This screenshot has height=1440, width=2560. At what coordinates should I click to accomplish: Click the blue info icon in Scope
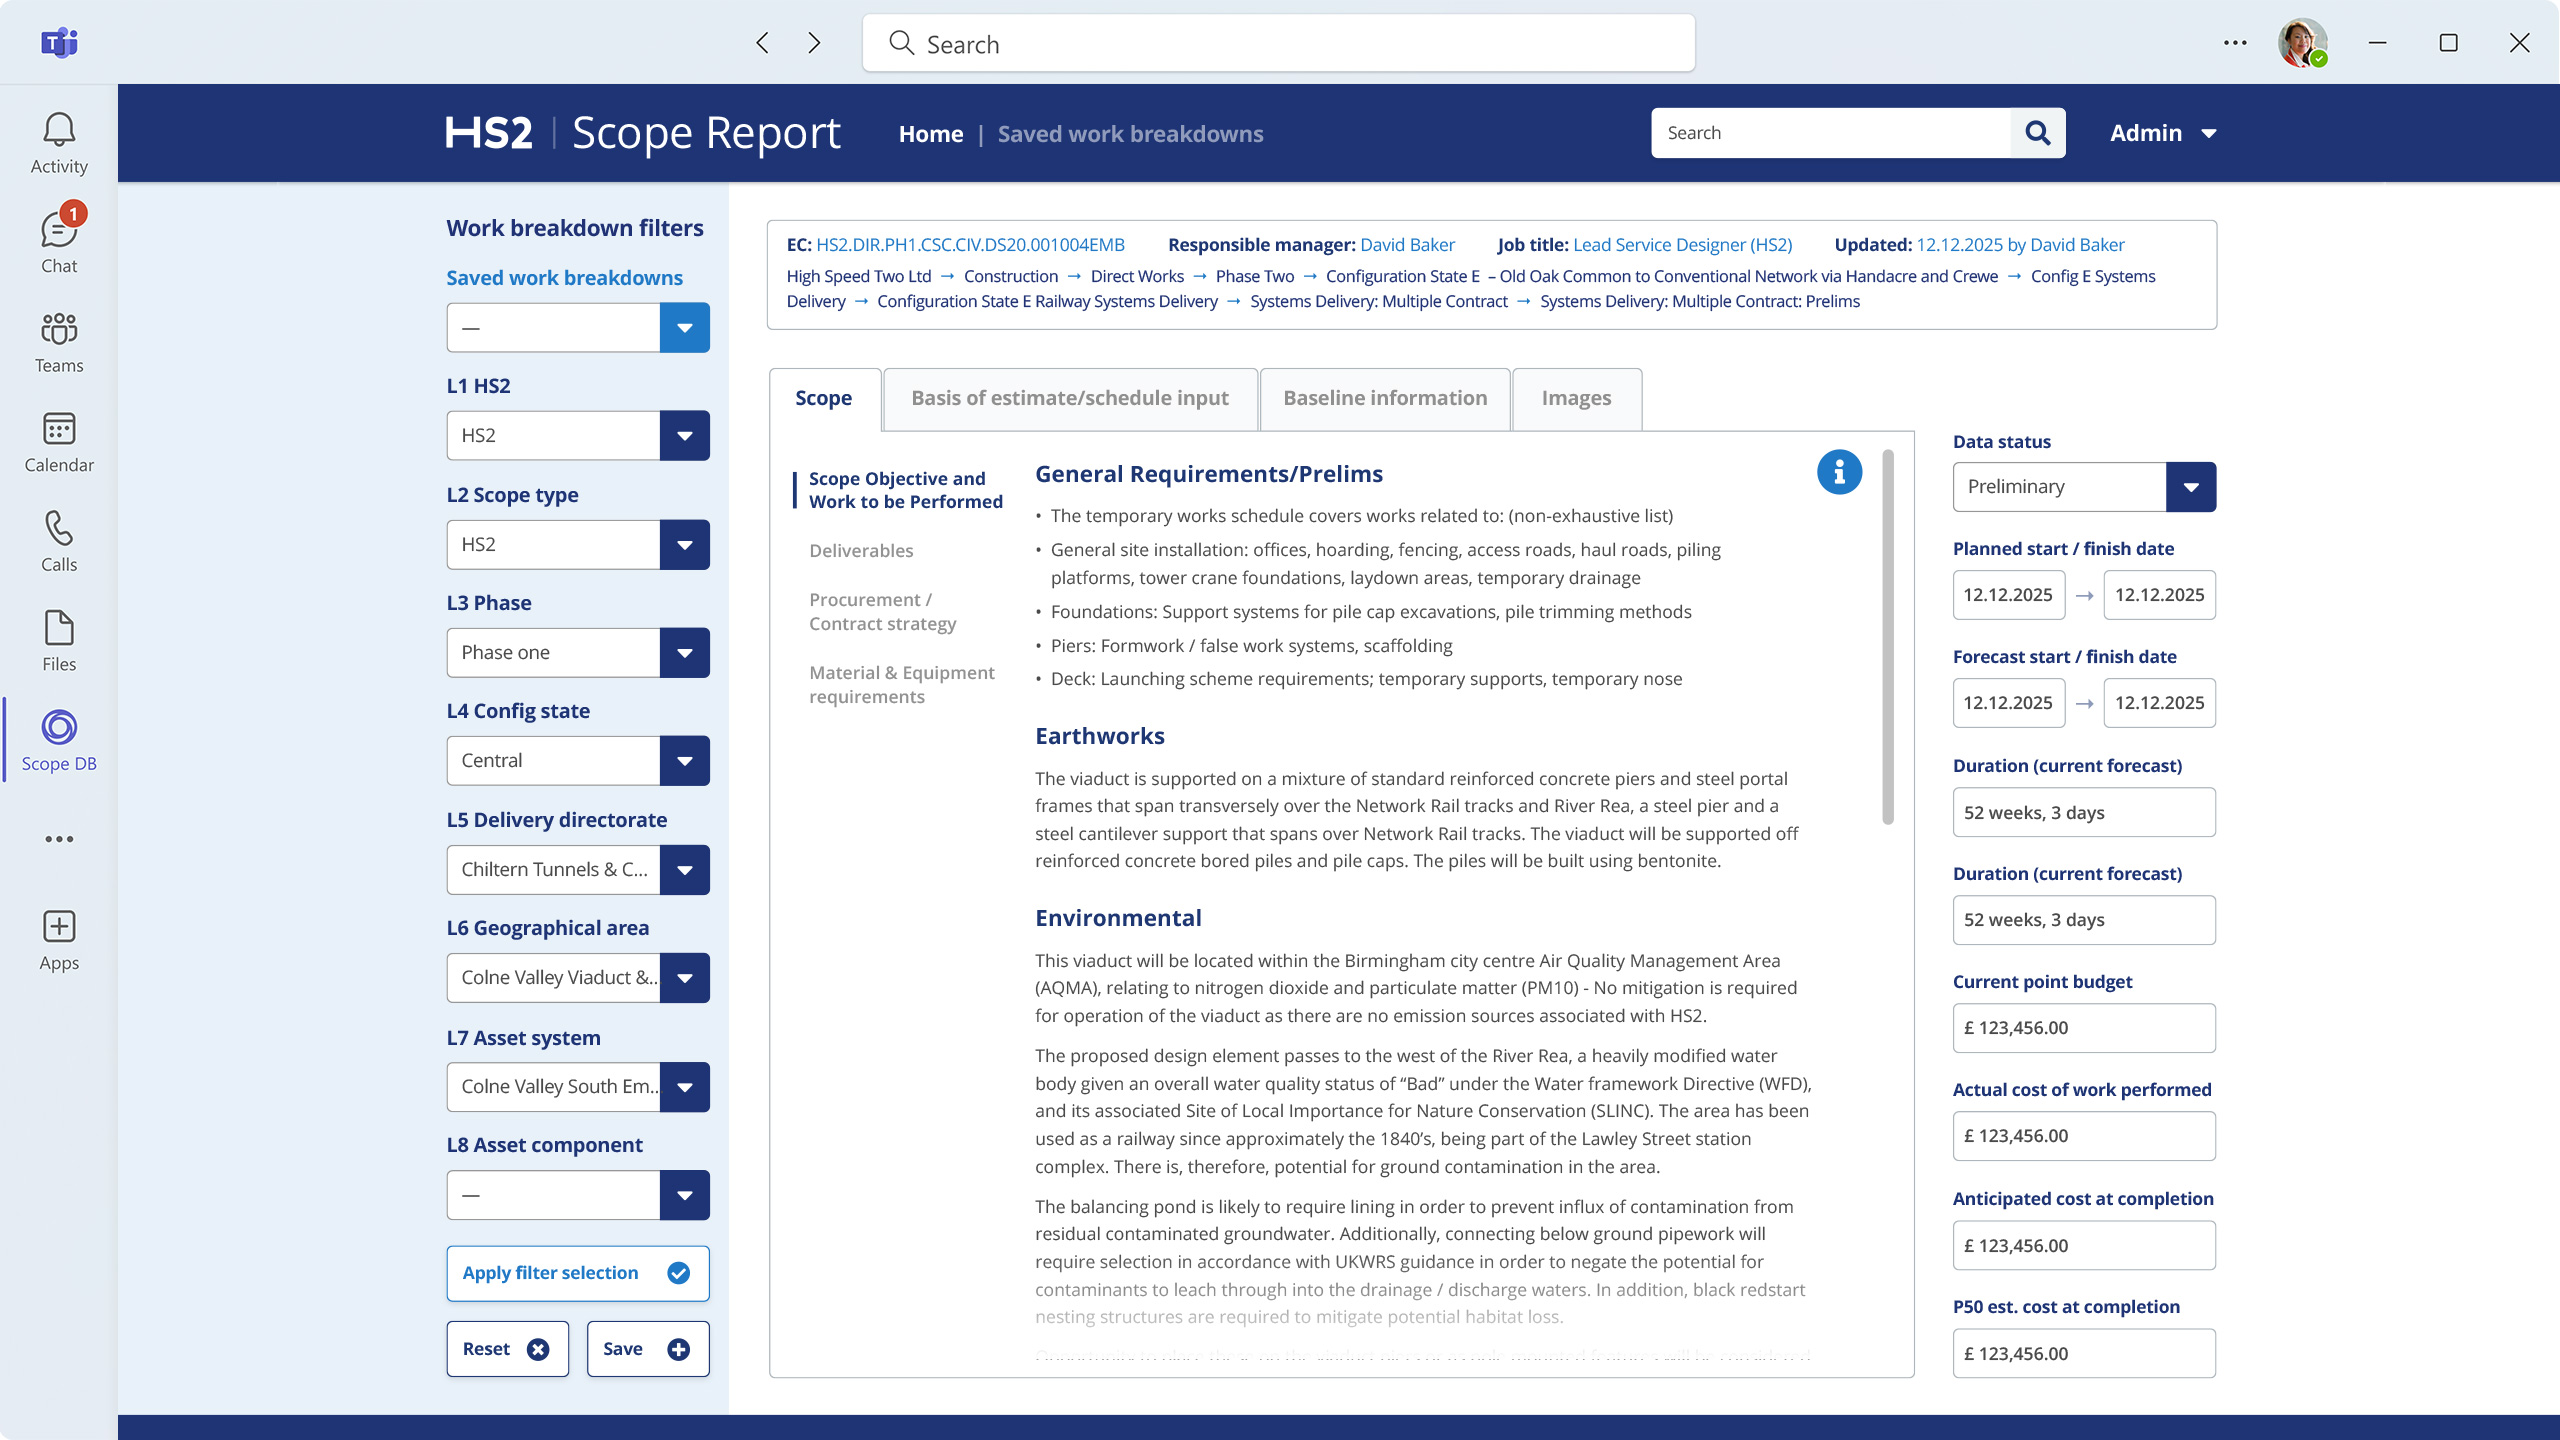tap(1839, 472)
